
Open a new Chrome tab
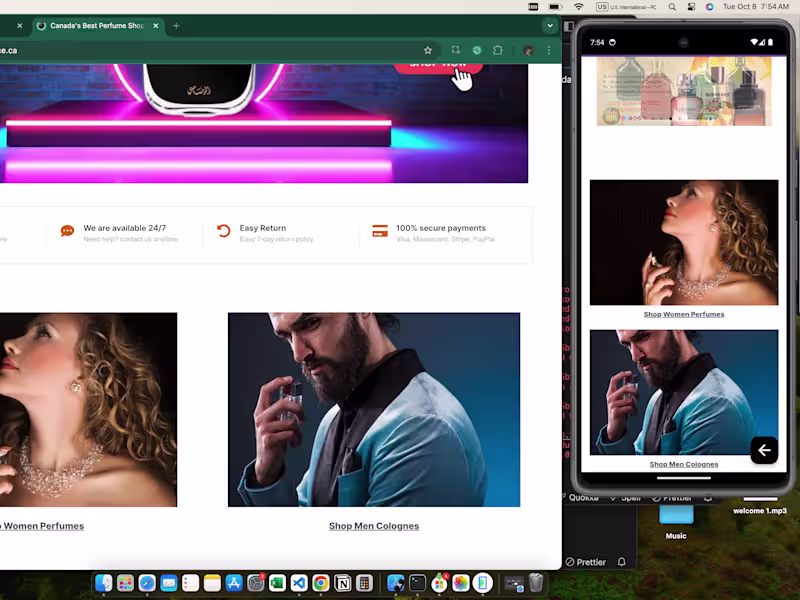point(176,26)
